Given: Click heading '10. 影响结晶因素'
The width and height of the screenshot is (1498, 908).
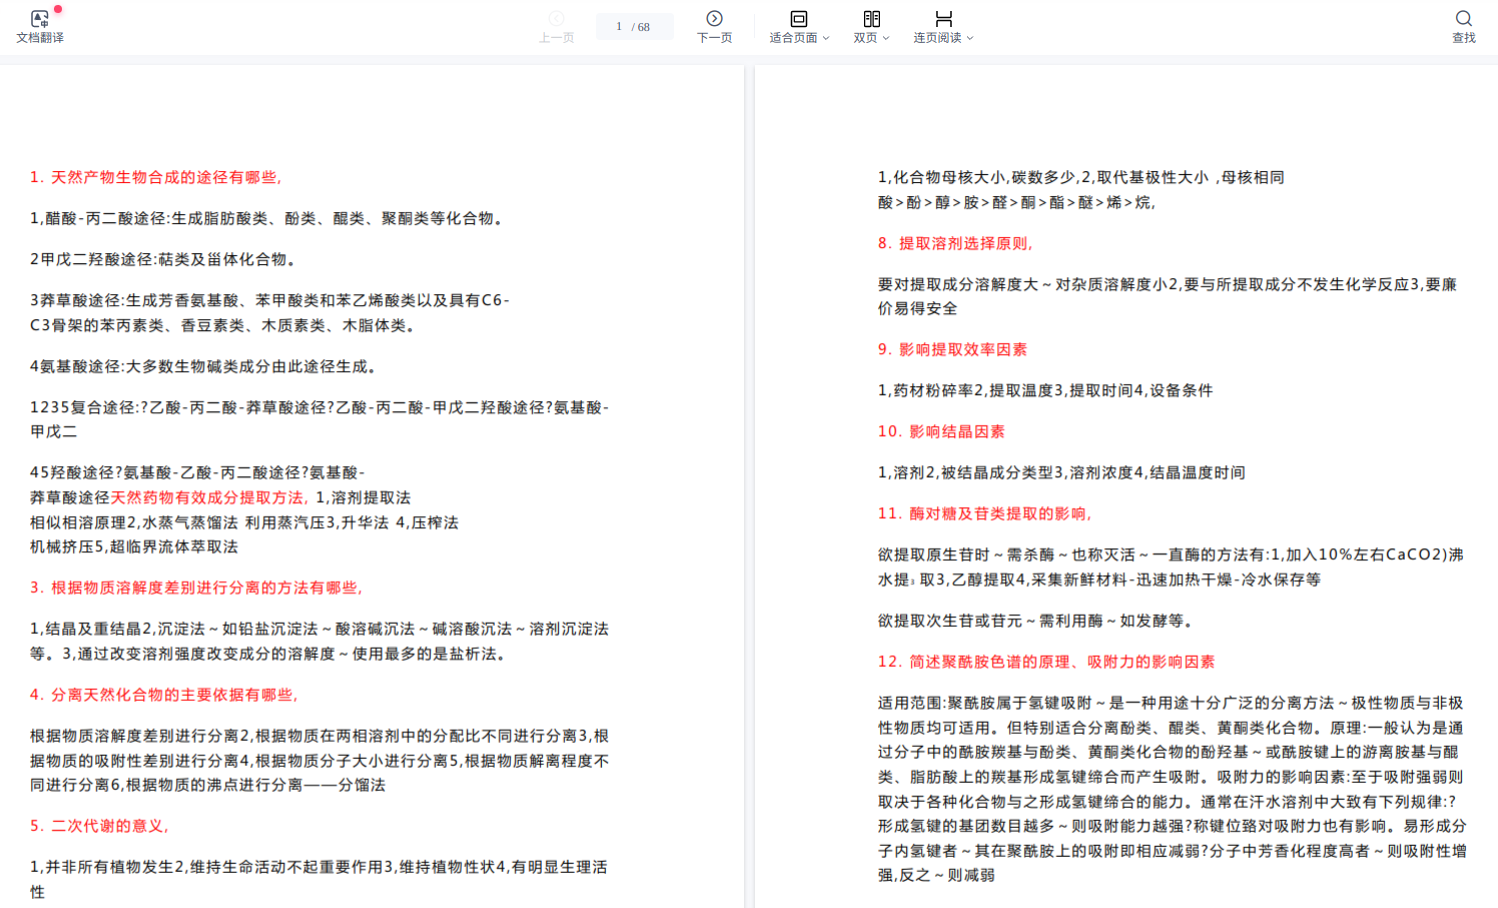Looking at the screenshot, I should tap(941, 432).
